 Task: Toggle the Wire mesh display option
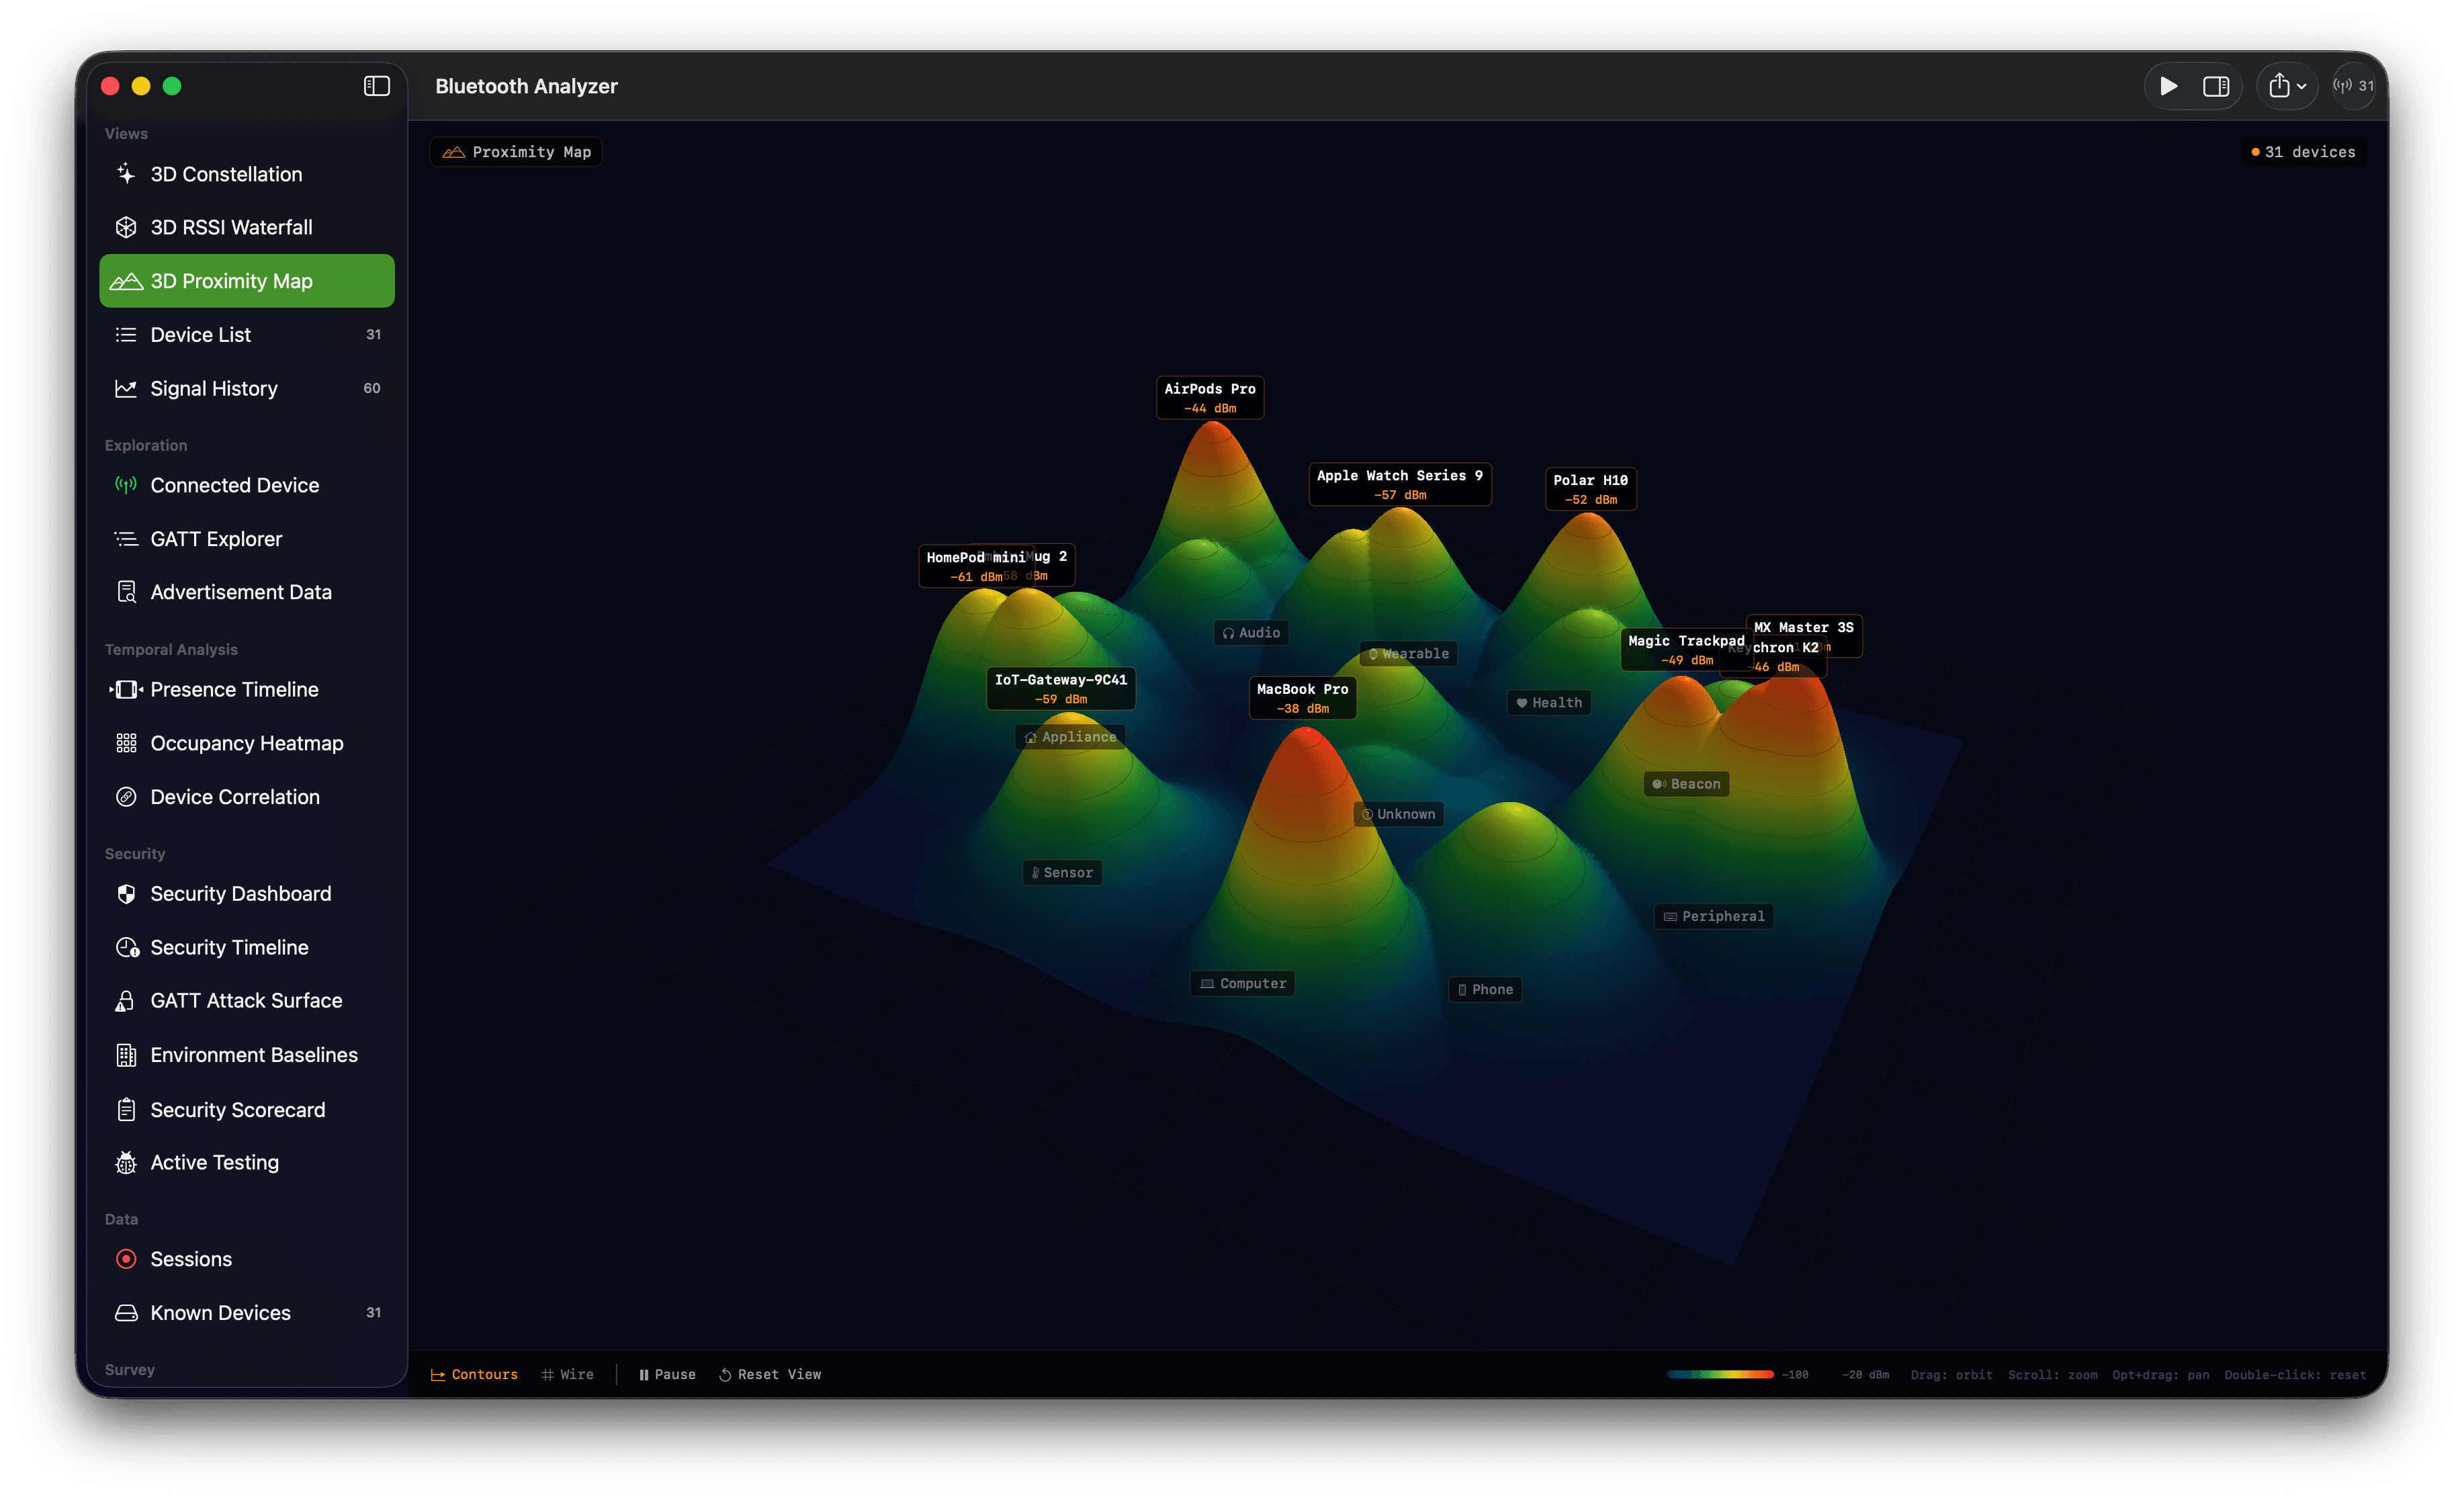(x=567, y=1374)
